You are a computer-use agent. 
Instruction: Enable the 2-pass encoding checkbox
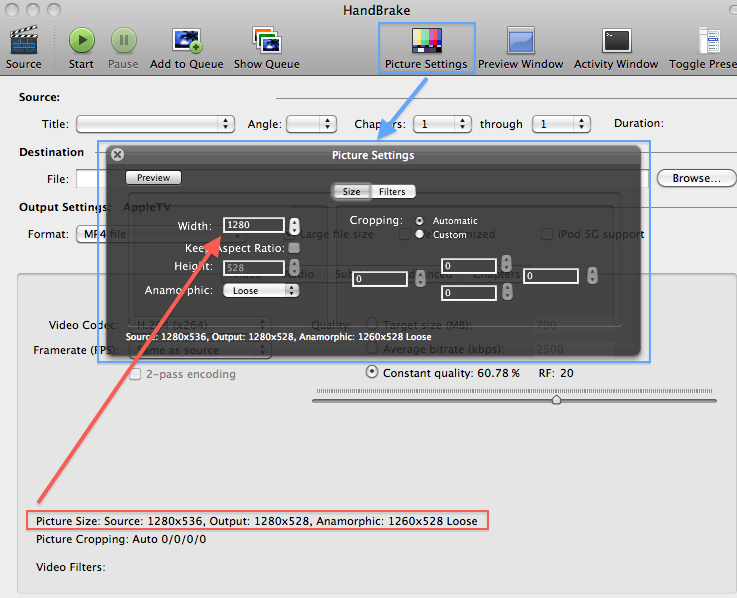pyautogui.click(x=135, y=374)
